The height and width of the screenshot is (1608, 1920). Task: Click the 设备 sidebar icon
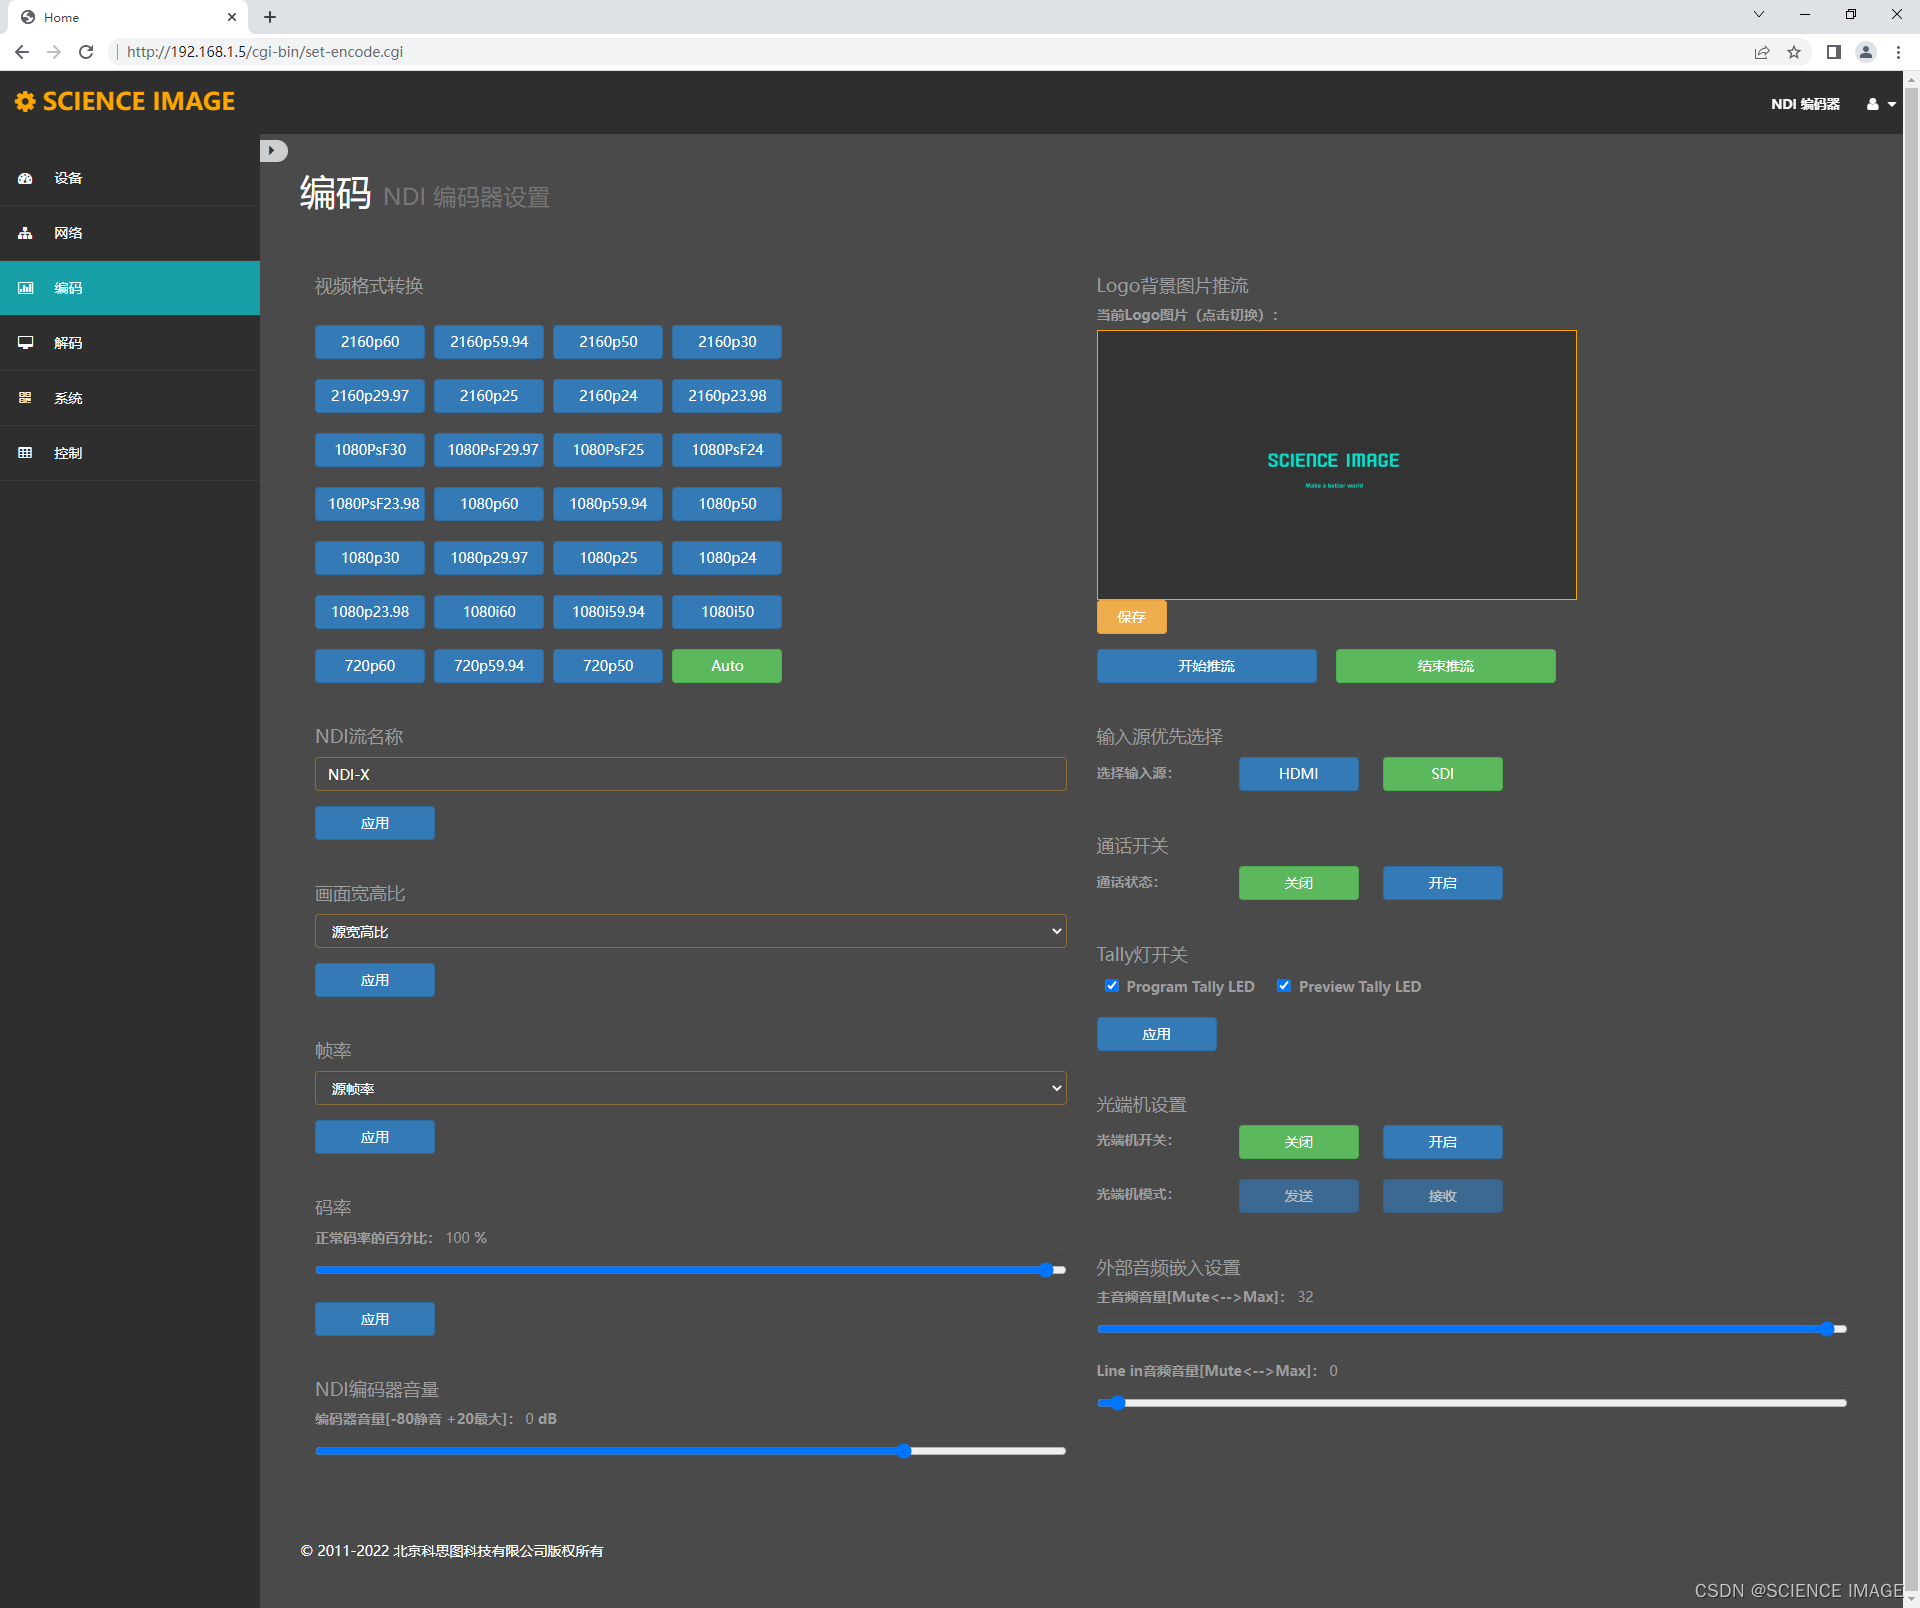point(26,177)
